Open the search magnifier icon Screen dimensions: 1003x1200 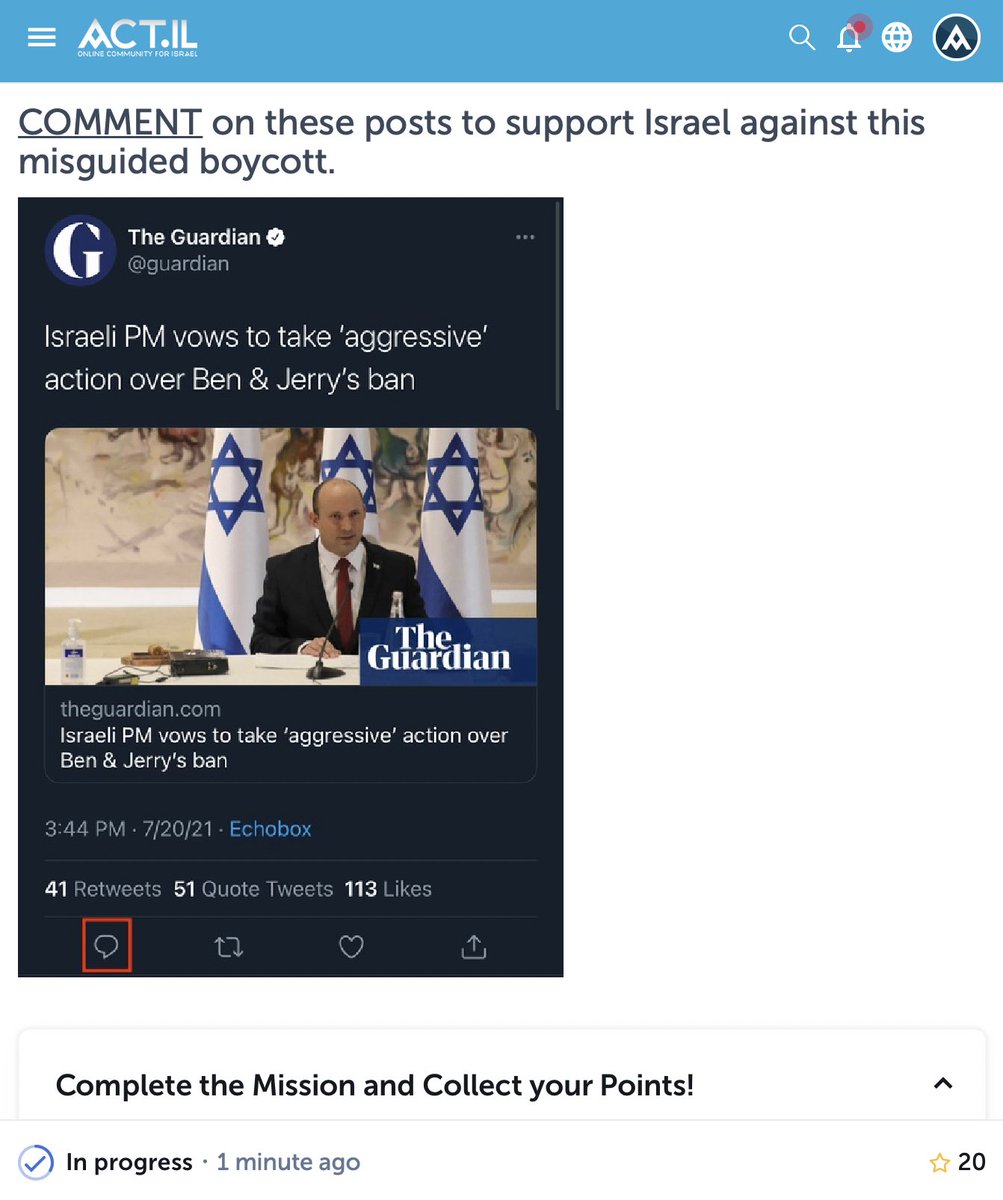click(x=802, y=38)
